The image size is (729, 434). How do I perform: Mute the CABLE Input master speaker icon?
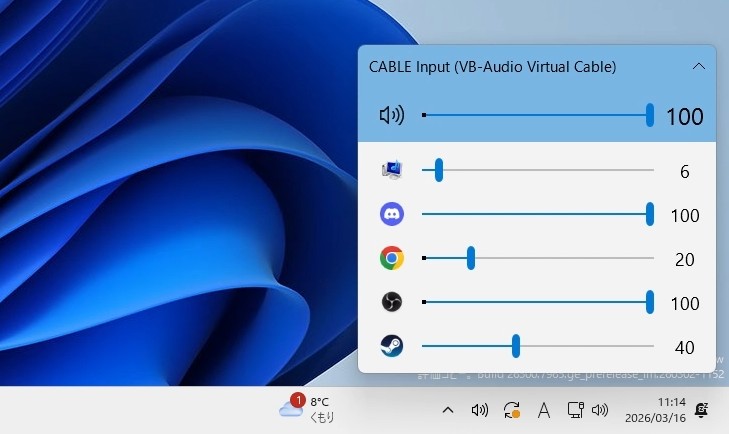point(391,116)
